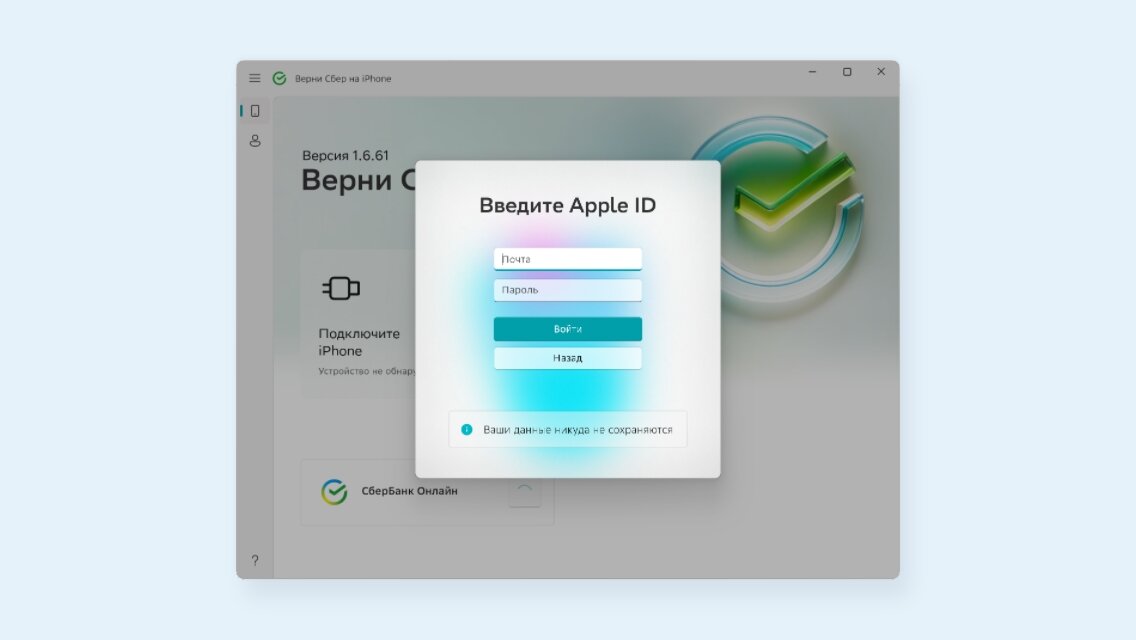Click the Sber logo in title bar
The image size is (1136, 640).
[279, 78]
